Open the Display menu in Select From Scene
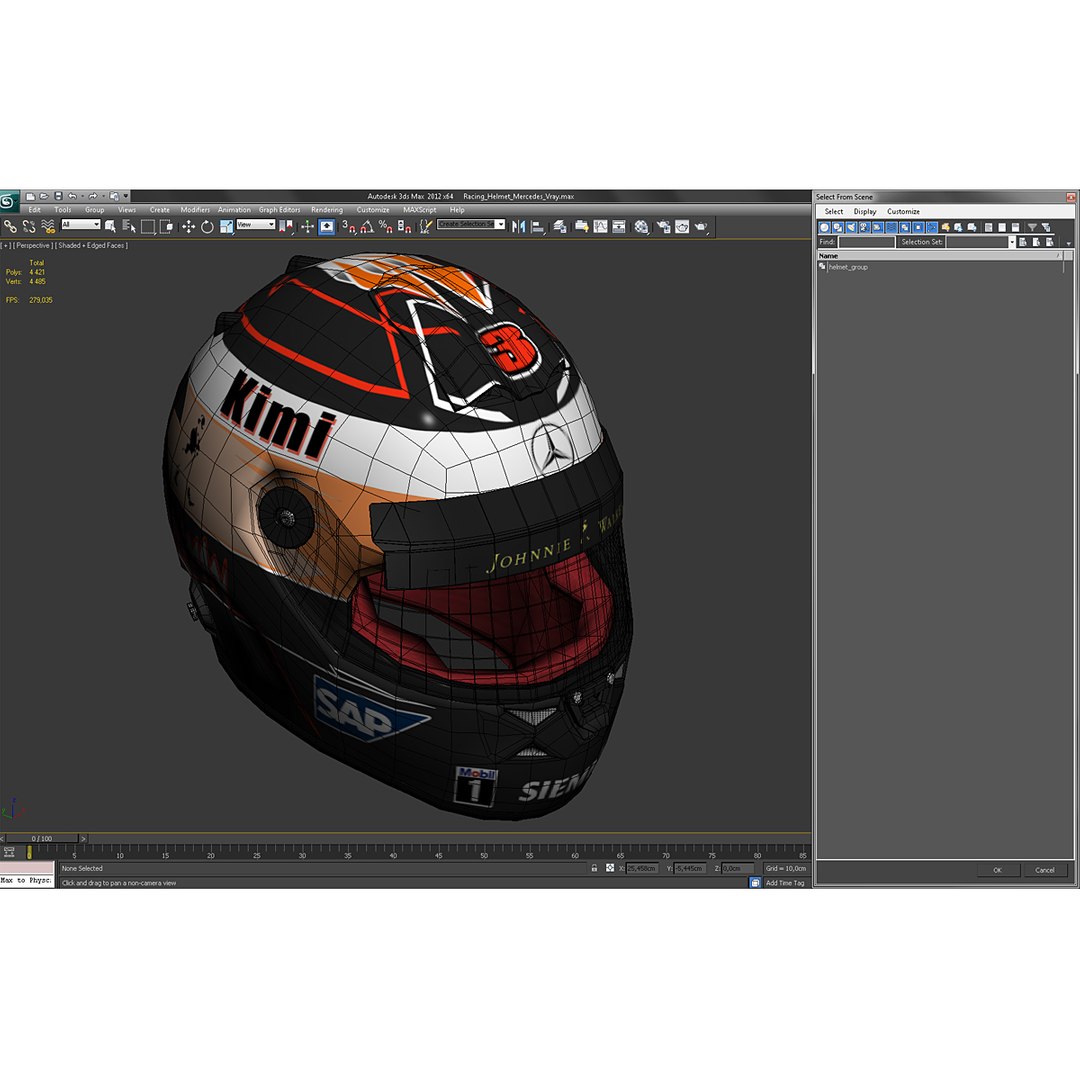Viewport: 1080px width, 1080px height. tap(864, 211)
